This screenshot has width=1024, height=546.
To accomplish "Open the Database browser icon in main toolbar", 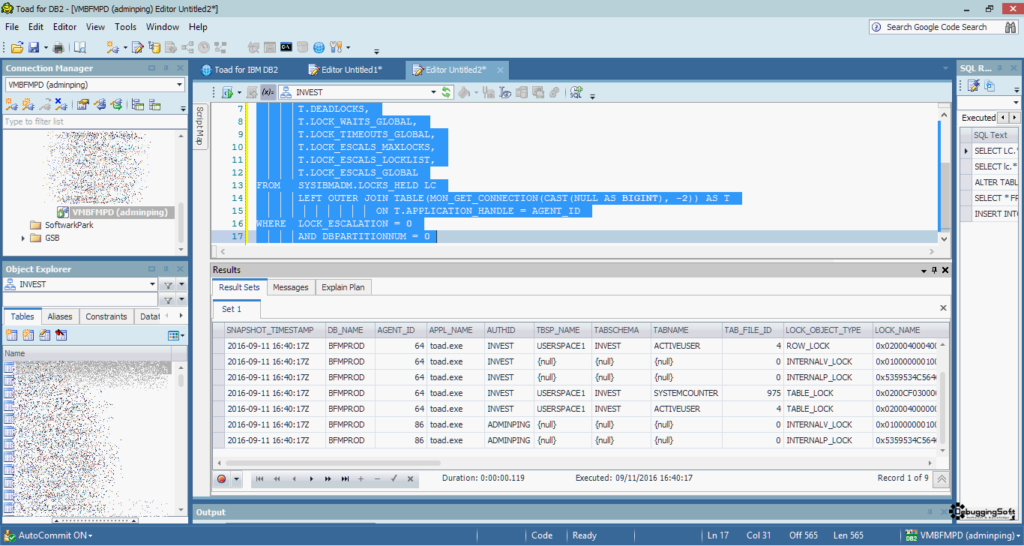I will 154,47.
